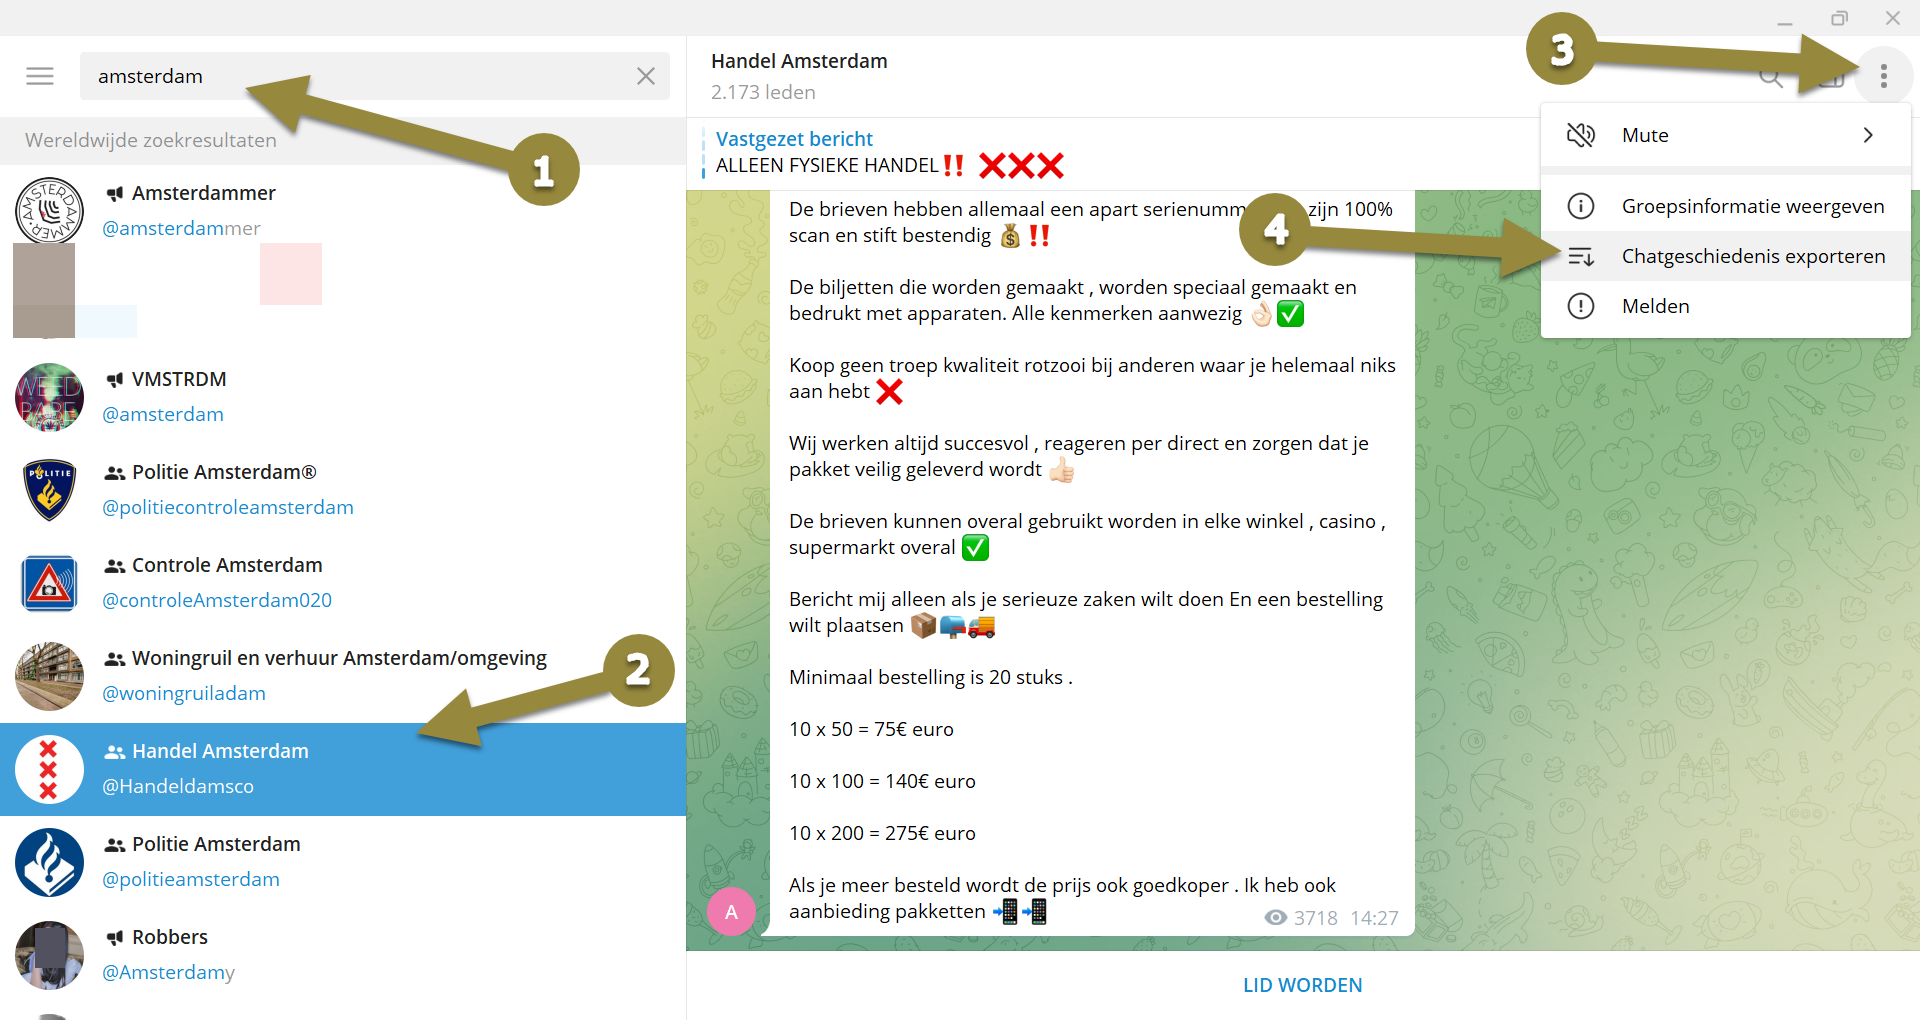Expand the Mute submenu arrow
Image resolution: width=1920 pixels, height=1020 pixels.
click(1868, 135)
